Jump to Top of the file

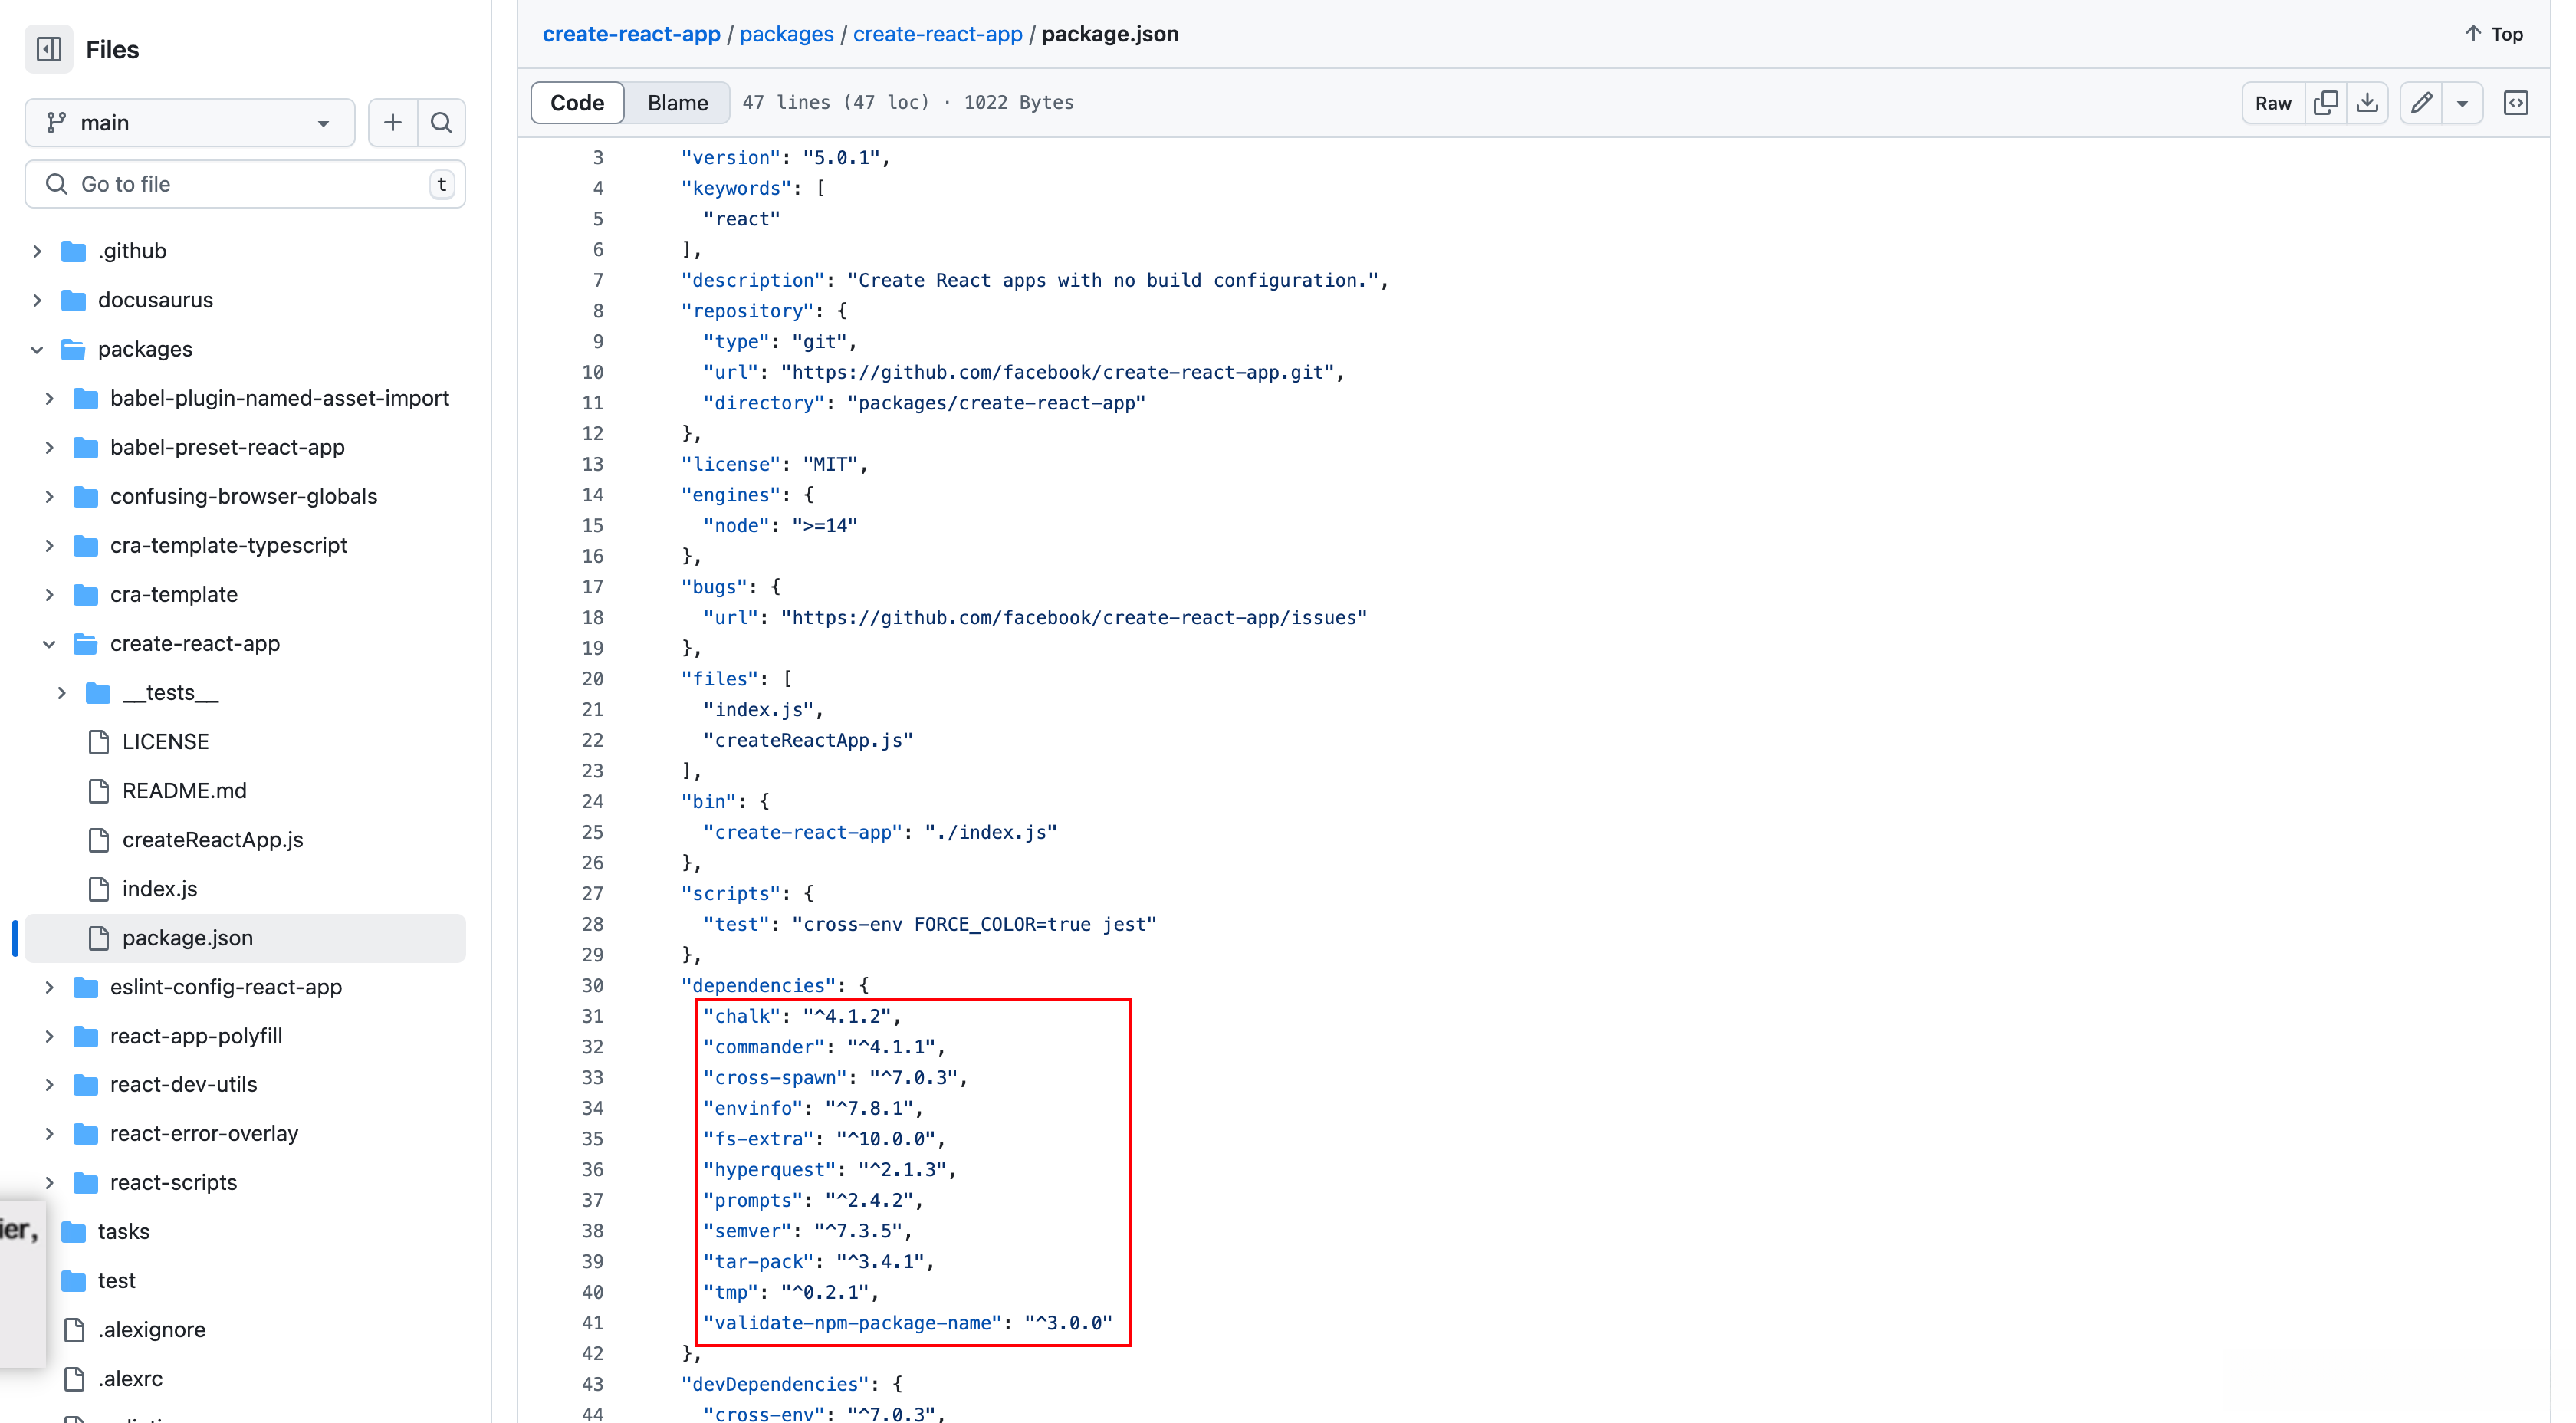click(2494, 34)
